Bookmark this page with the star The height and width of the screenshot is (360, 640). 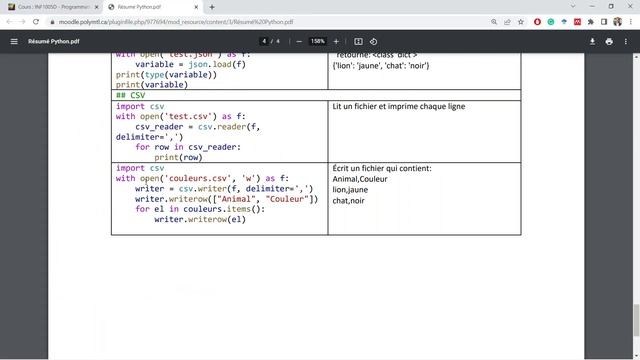pyautogui.click(x=521, y=22)
